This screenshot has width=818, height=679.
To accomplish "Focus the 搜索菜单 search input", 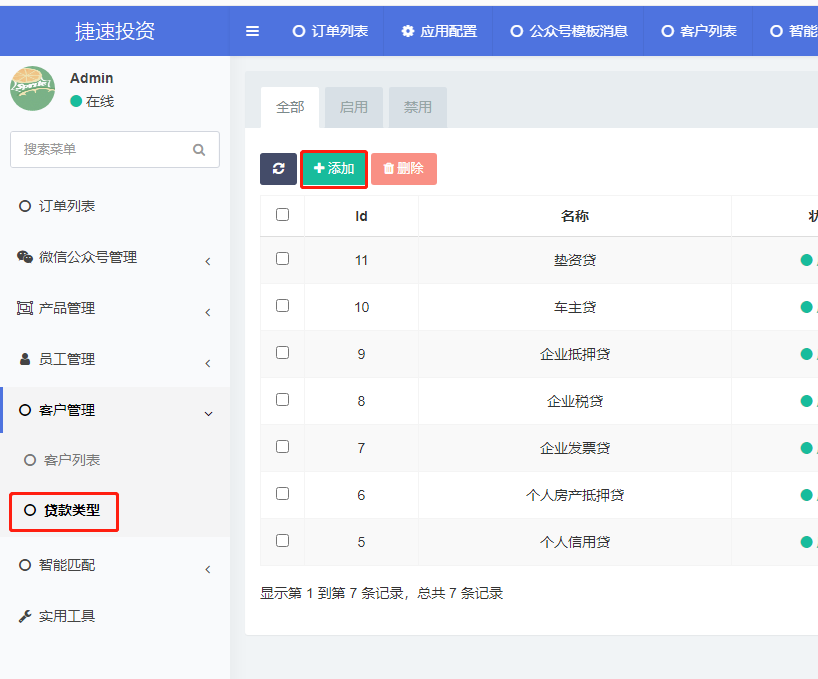I will click(x=115, y=150).
